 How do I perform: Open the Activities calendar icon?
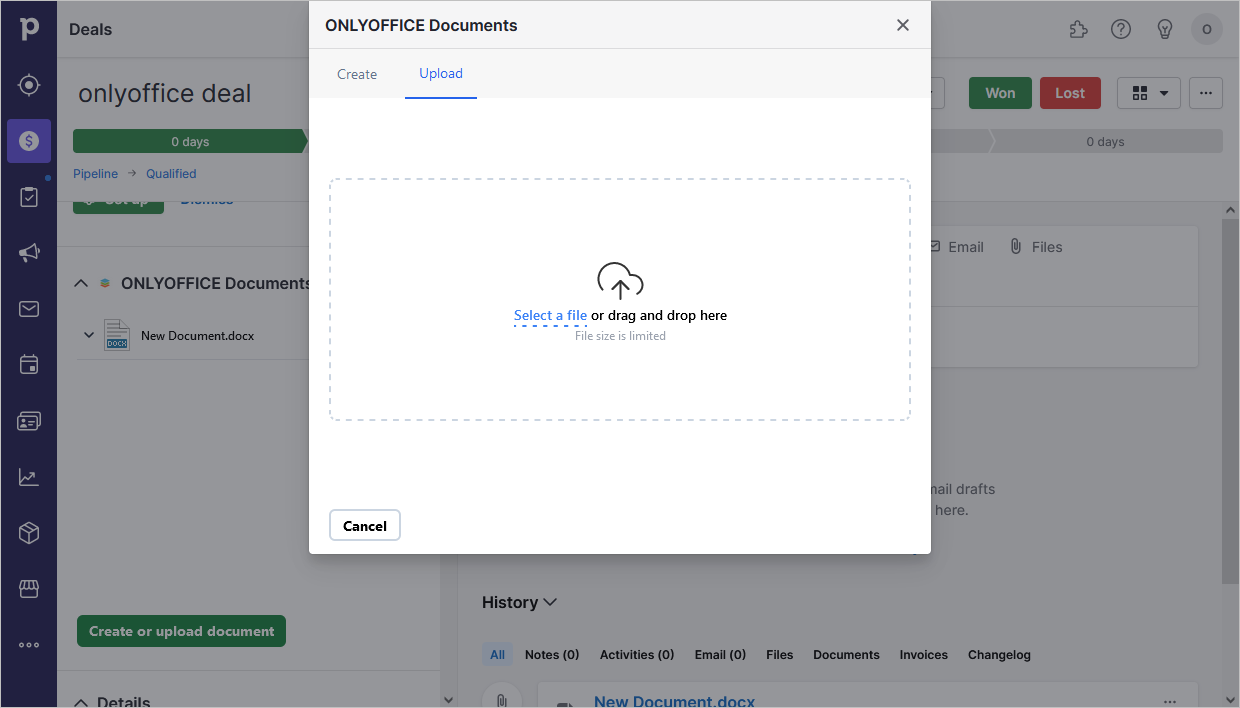click(x=29, y=365)
